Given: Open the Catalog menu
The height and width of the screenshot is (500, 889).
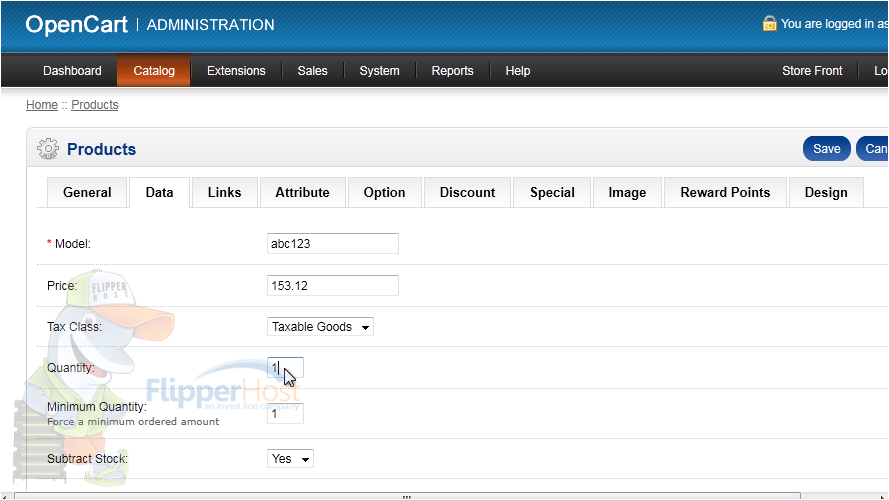Looking at the screenshot, I should tap(154, 71).
